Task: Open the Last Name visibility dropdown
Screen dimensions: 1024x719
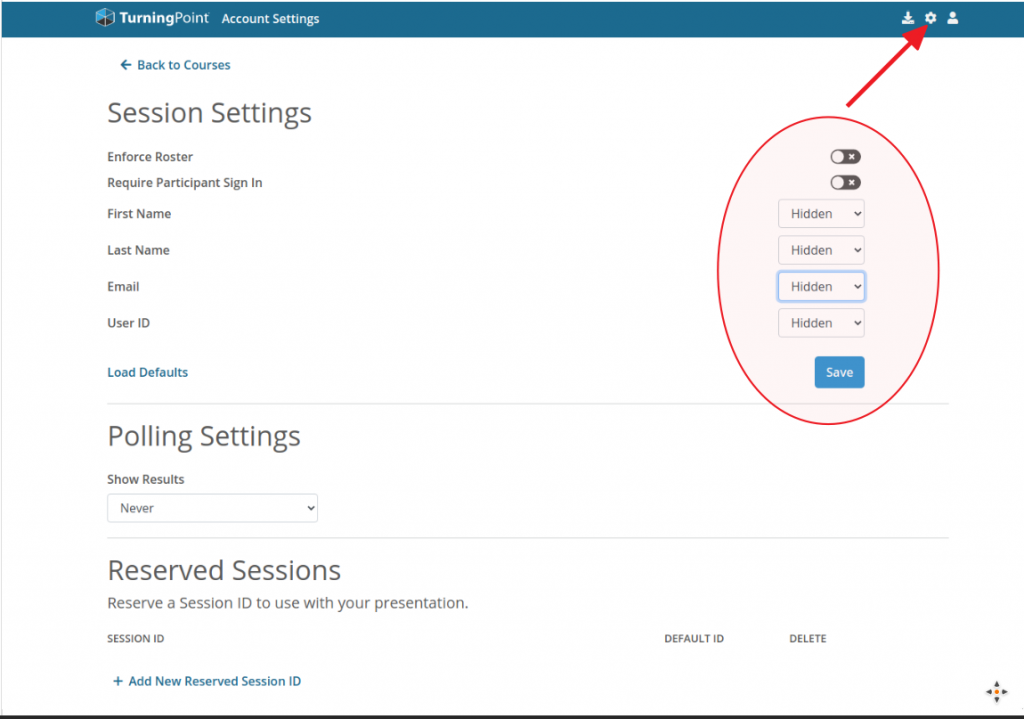Action: [x=821, y=250]
